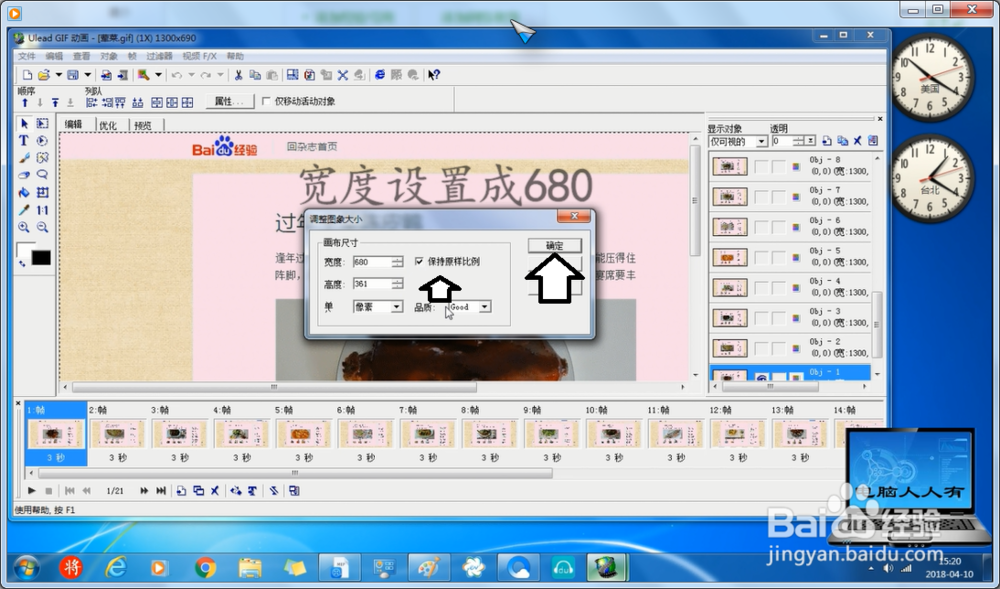Select the Fill bucket tool
This screenshot has height=589, width=1000.
(x=24, y=192)
